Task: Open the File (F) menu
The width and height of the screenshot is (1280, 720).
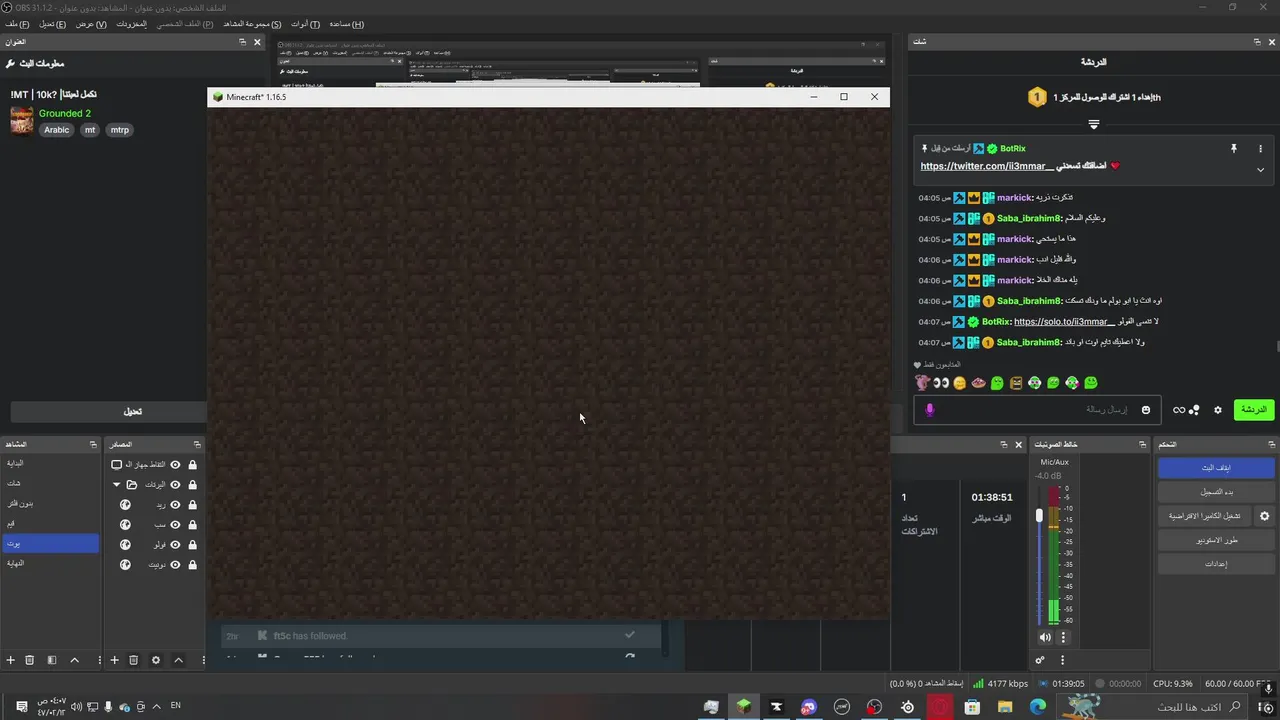Action: coord(17,24)
